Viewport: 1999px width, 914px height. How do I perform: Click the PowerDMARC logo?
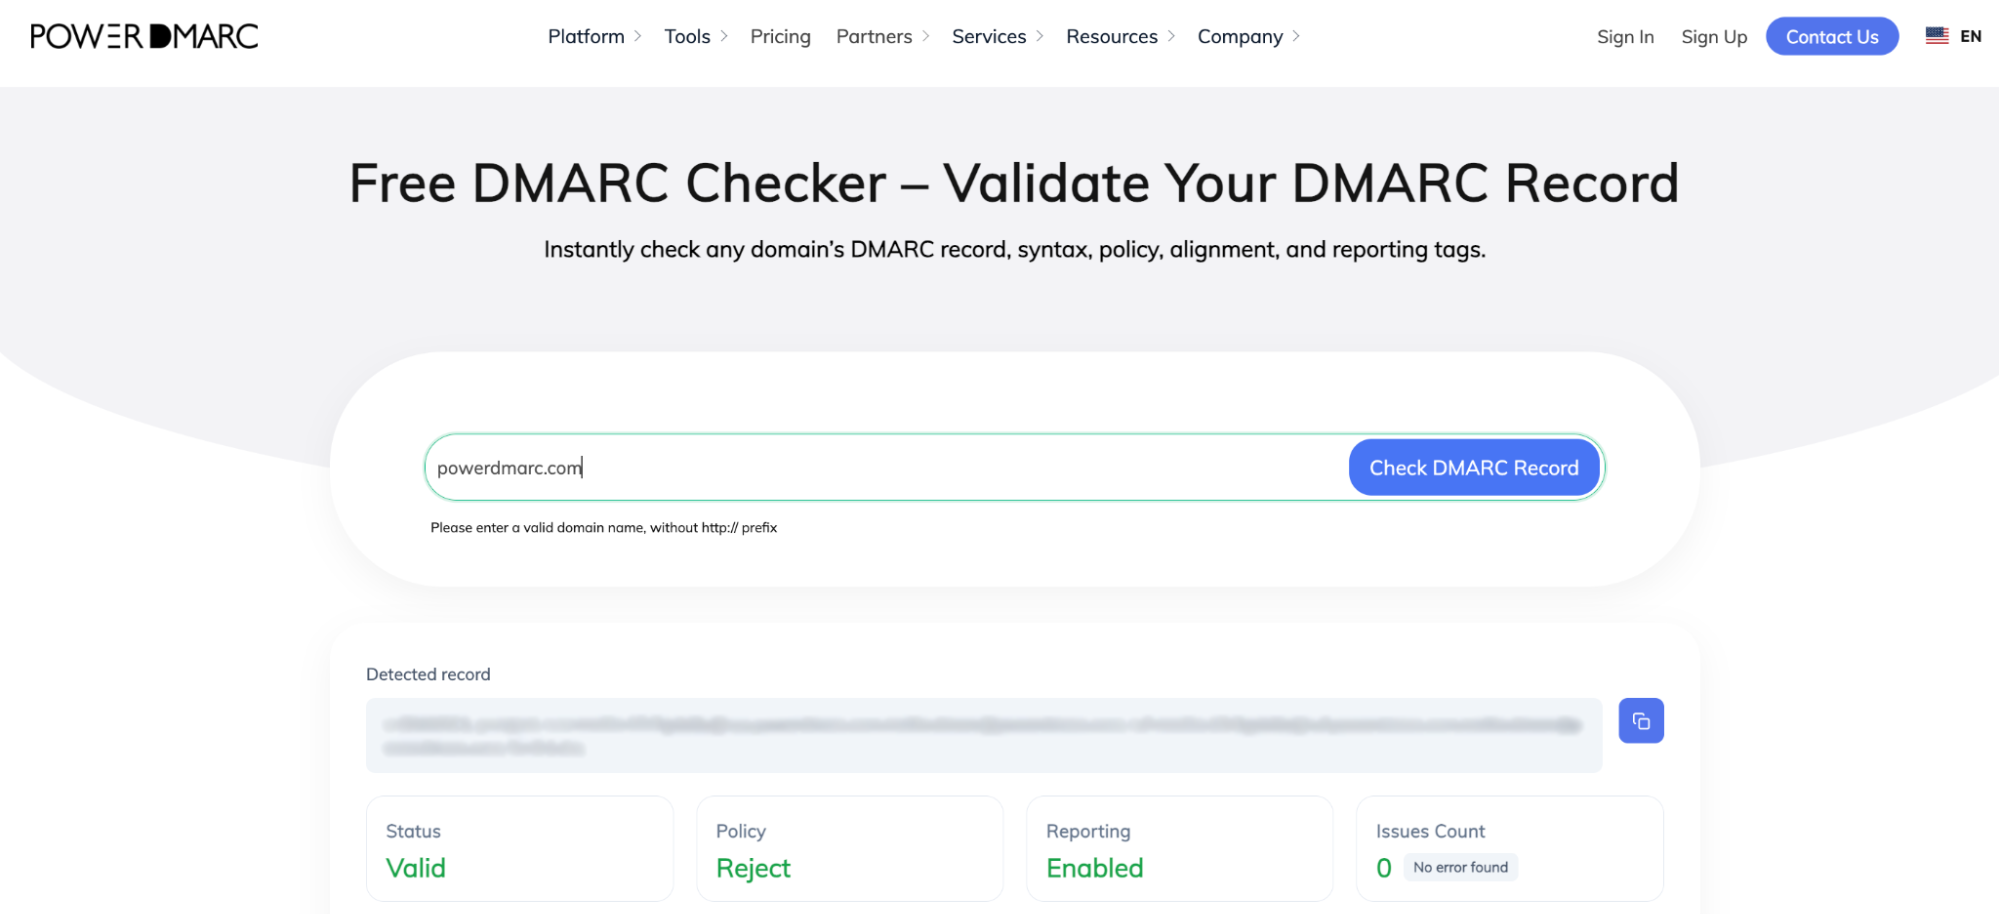point(144,36)
